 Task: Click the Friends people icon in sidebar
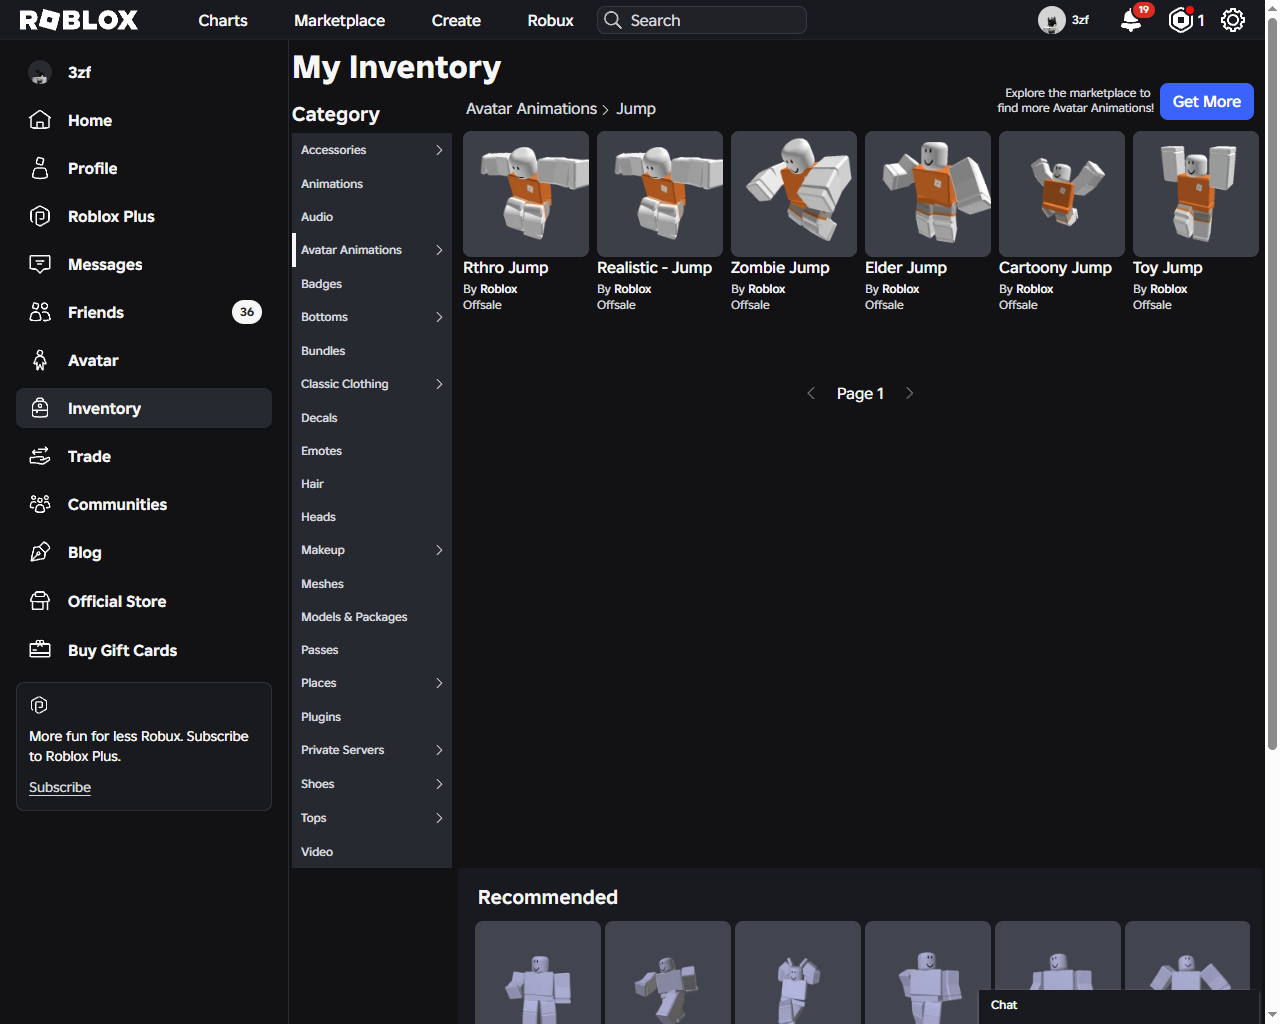pyautogui.click(x=40, y=312)
